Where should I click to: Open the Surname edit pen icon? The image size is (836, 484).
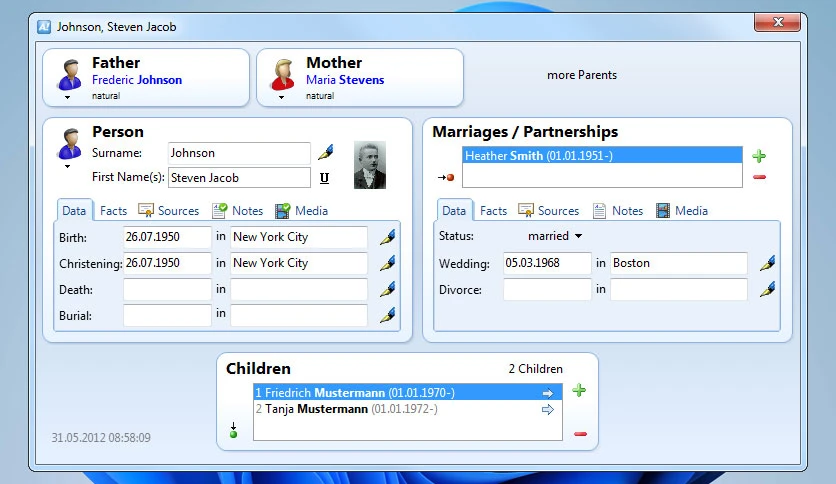[x=325, y=152]
